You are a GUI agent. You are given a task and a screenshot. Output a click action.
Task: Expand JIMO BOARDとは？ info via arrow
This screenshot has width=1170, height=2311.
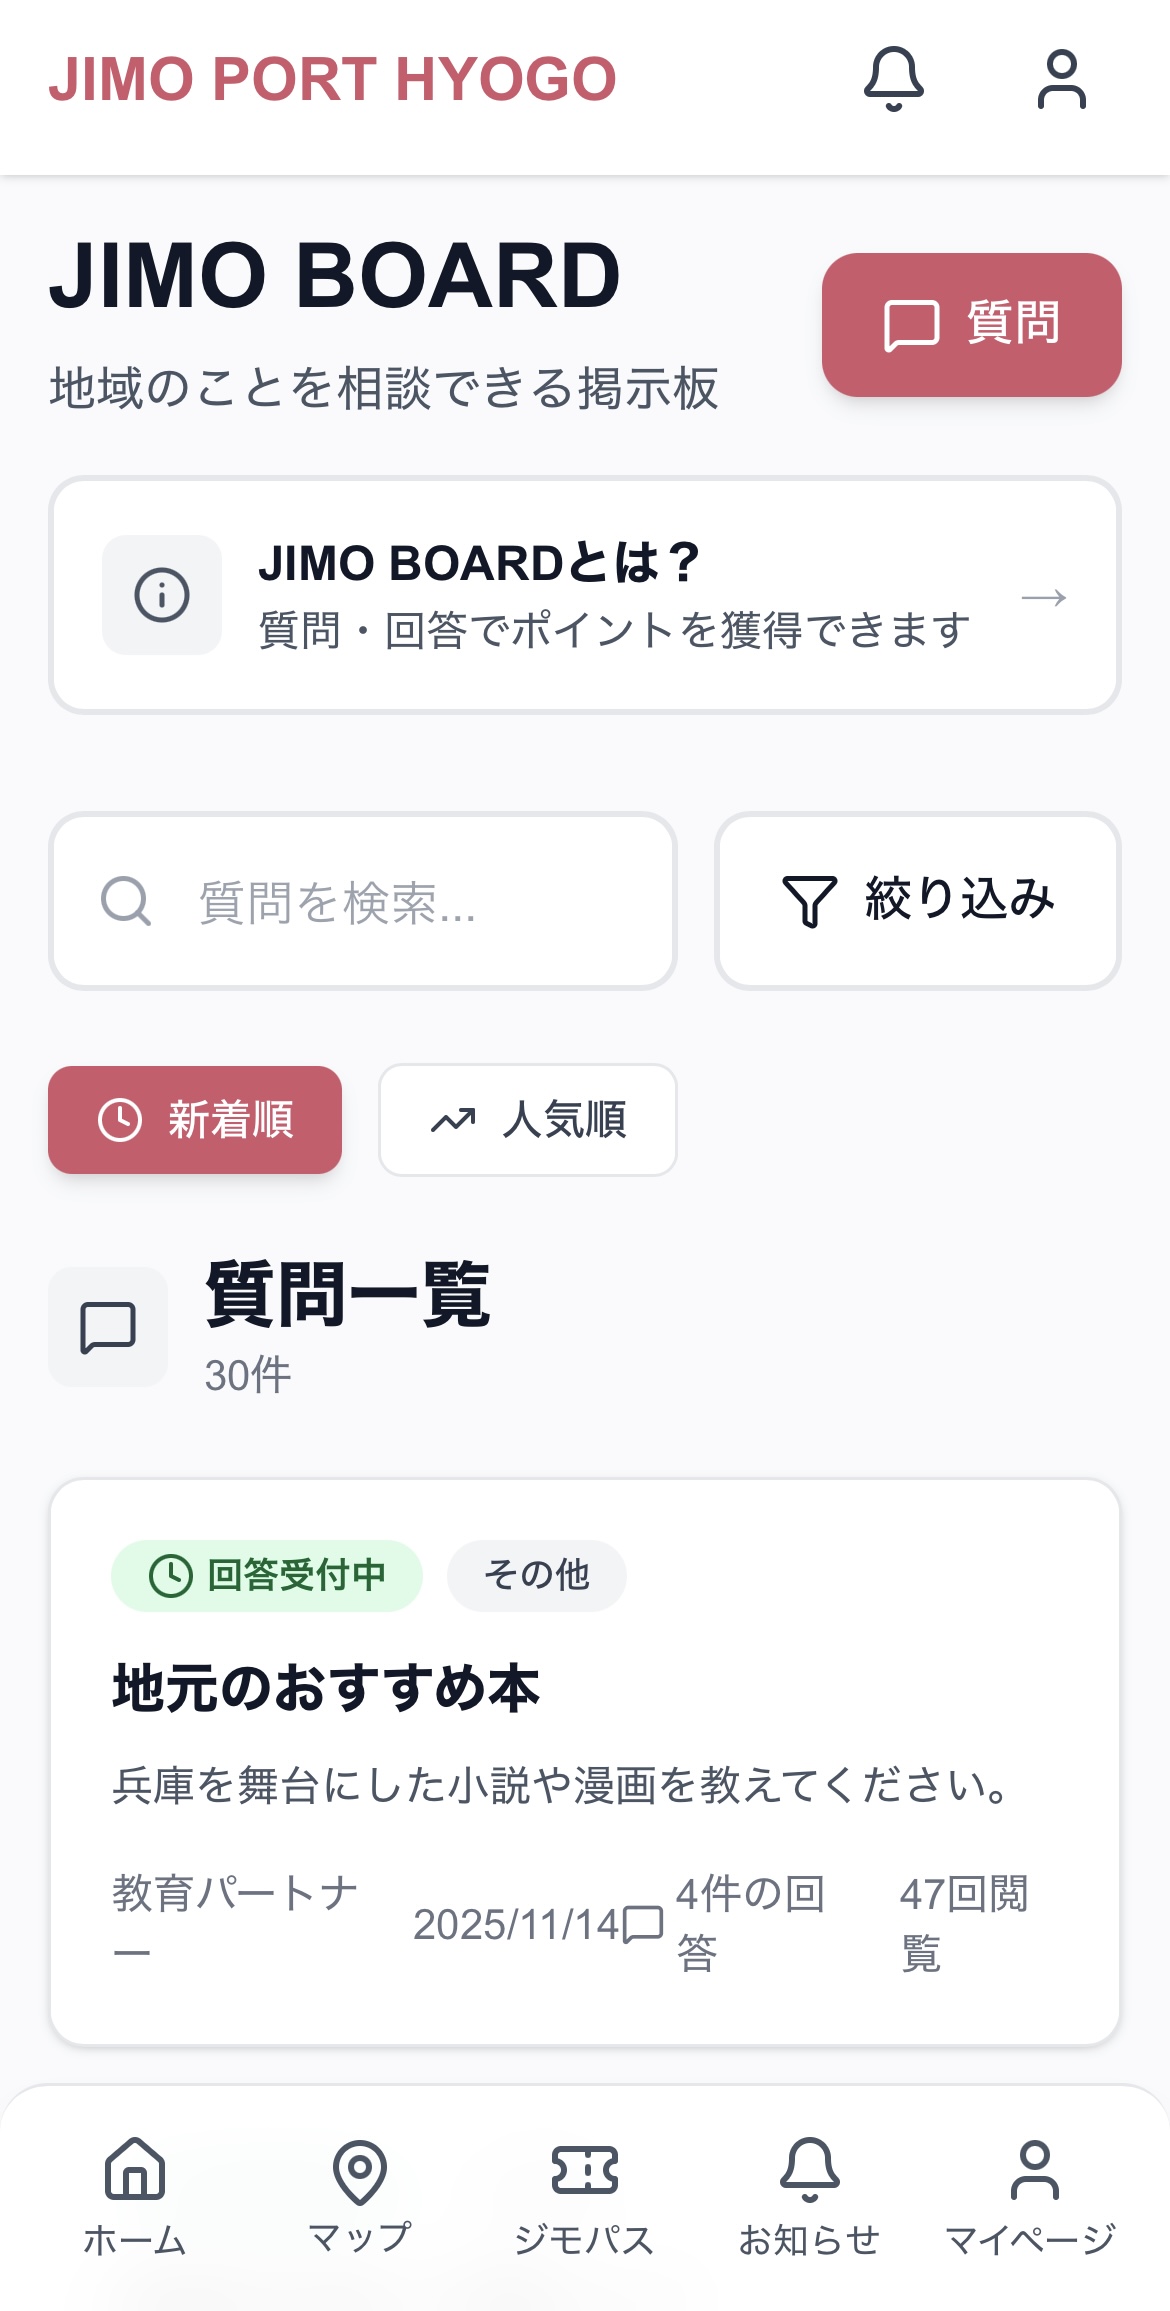1044,598
